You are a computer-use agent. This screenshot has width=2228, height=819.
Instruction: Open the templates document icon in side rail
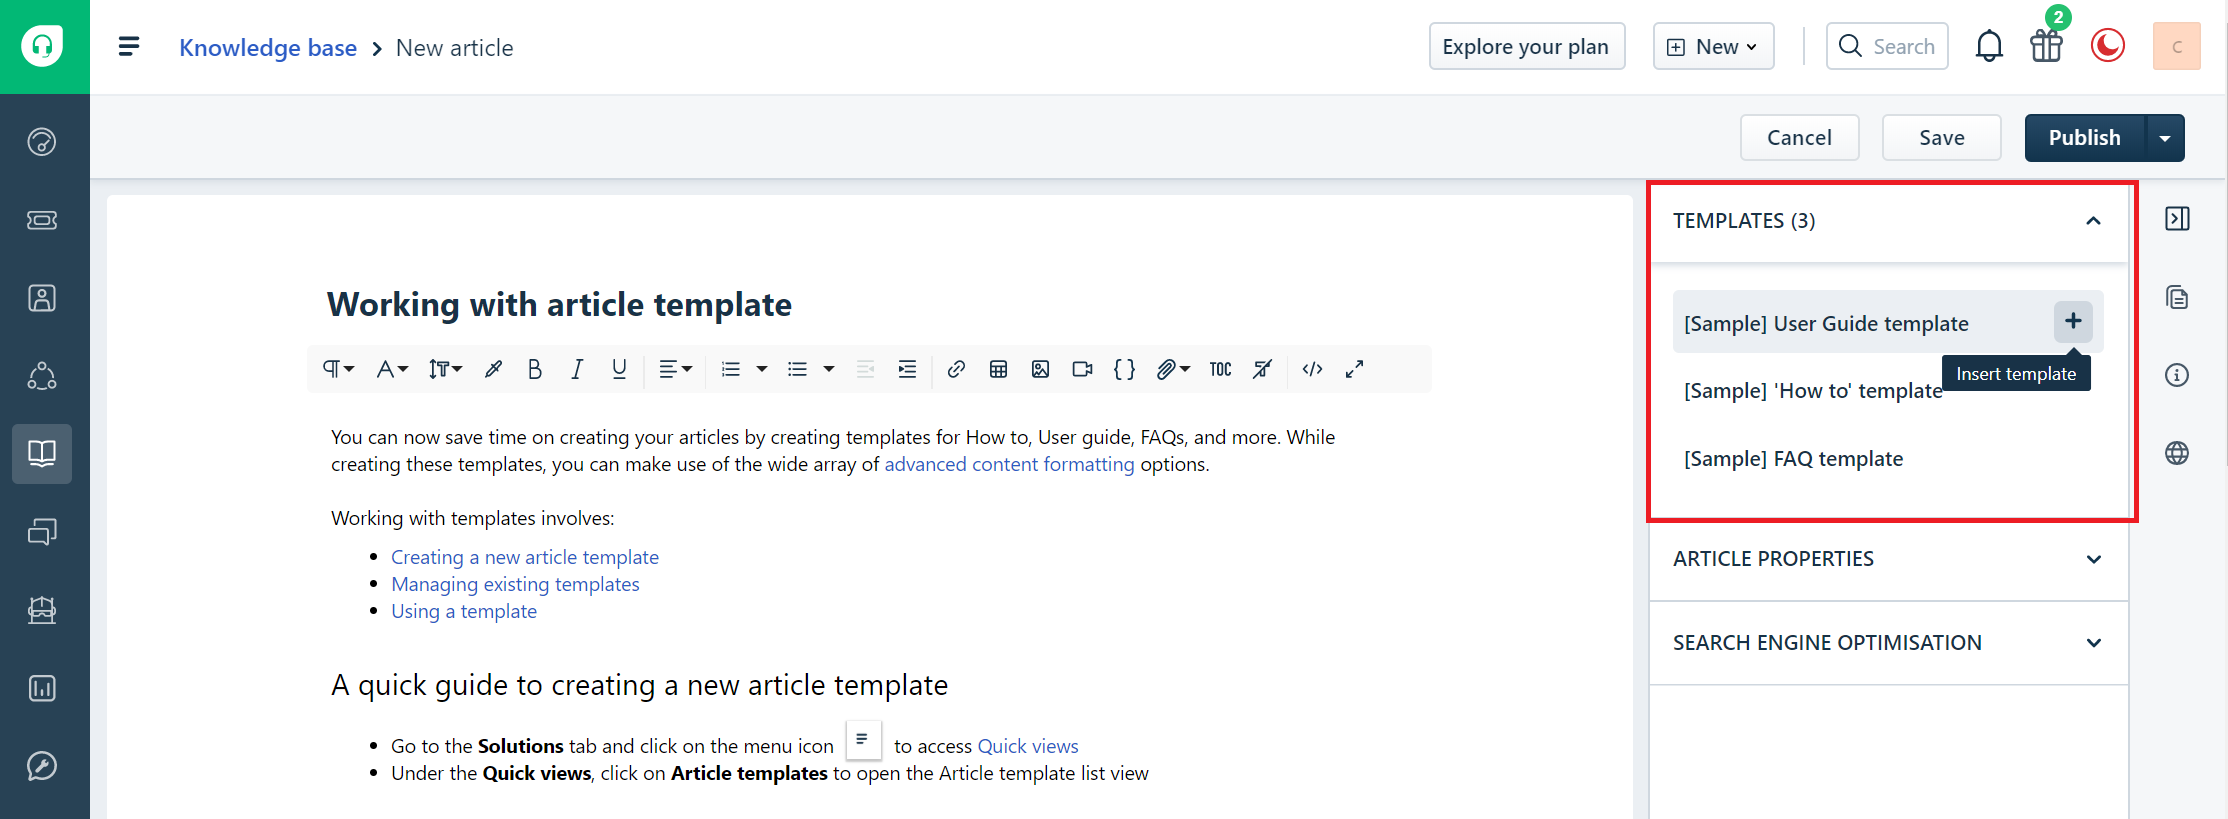(2177, 297)
